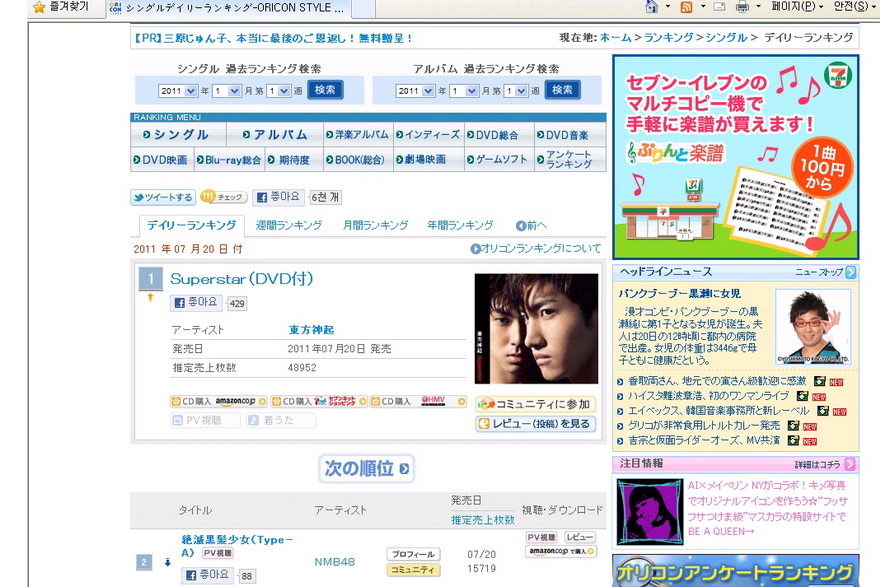Screen dimensions: 880x587
Task: Click レビュー(投稿)を見る button
Action: click(535, 424)
